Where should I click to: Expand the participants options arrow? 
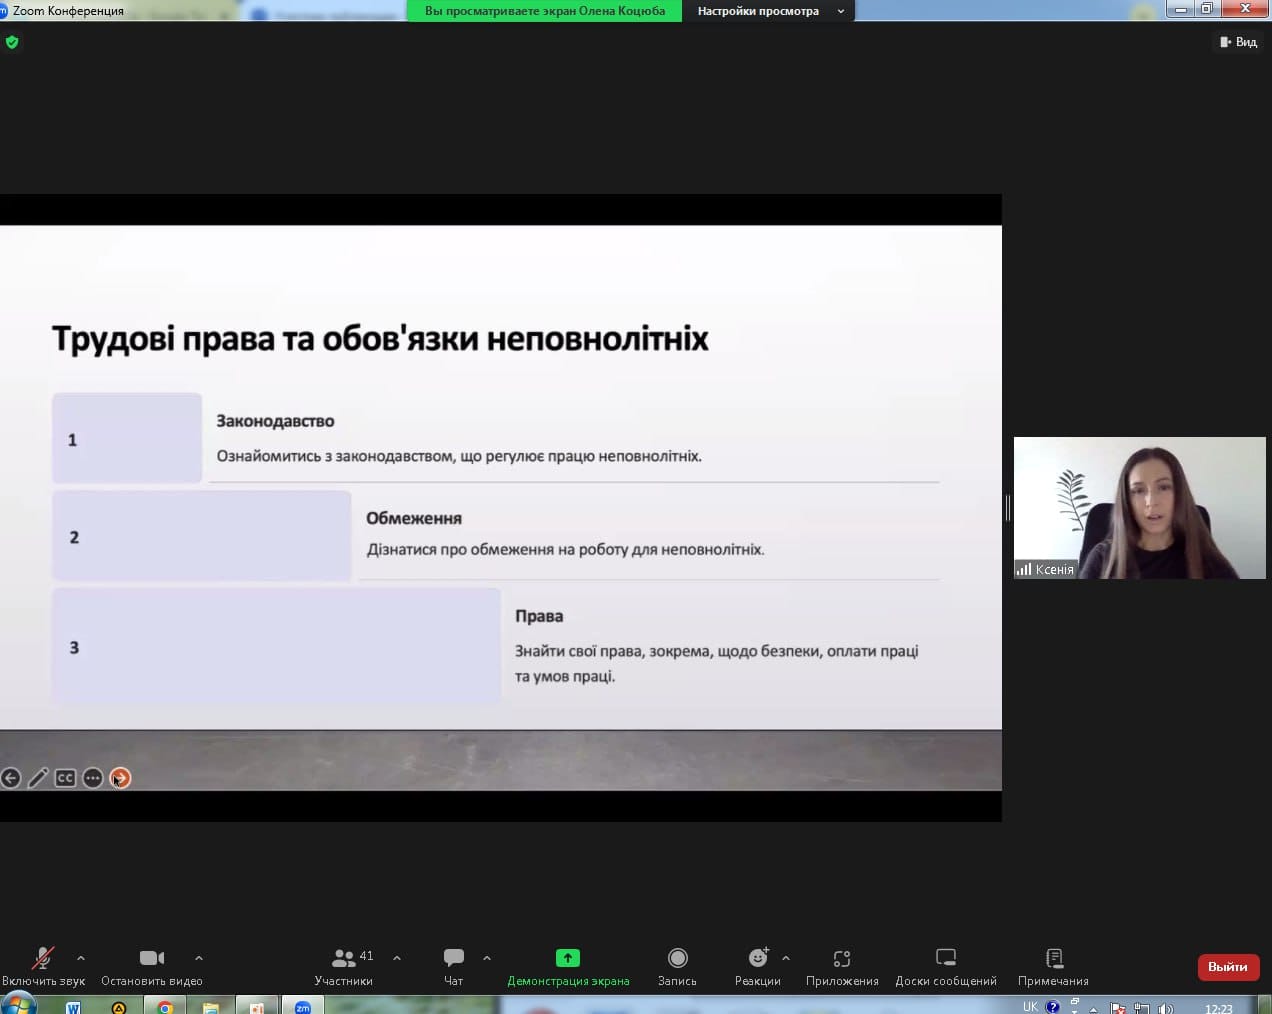pyautogui.click(x=397, y=958)
